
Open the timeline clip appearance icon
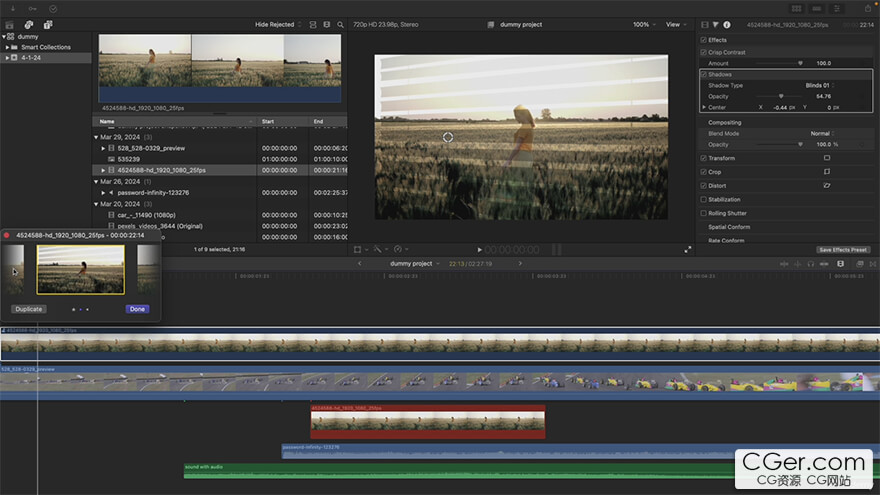click(x=840, y=264)
